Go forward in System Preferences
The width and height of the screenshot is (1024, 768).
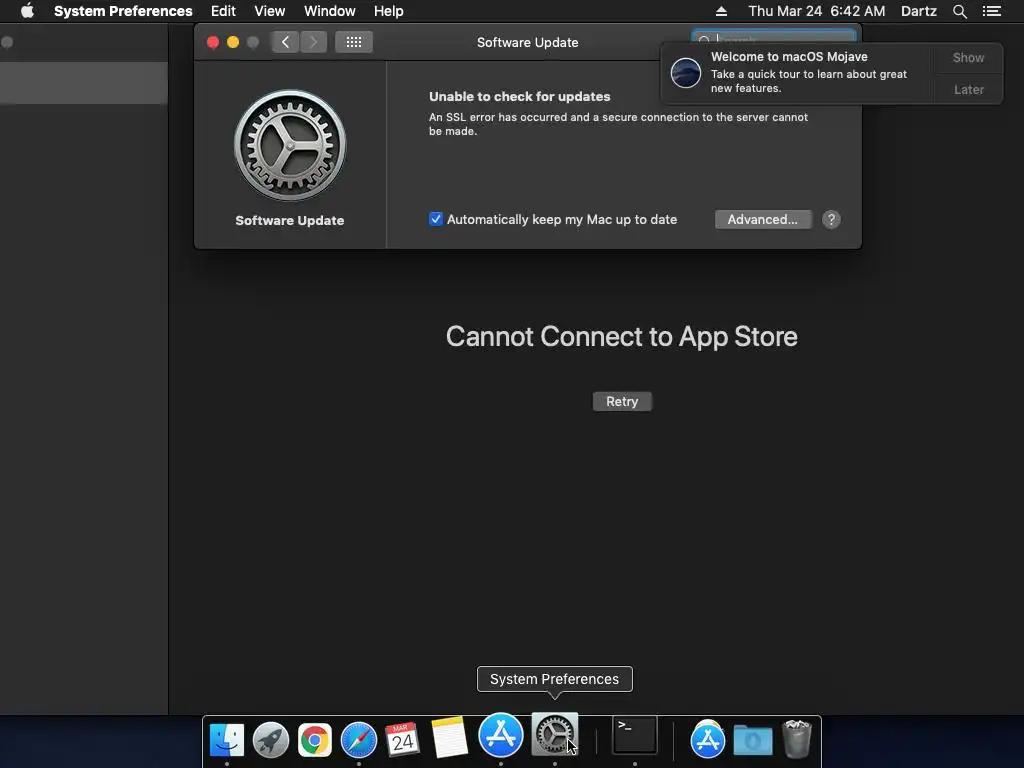coord(313,42)
